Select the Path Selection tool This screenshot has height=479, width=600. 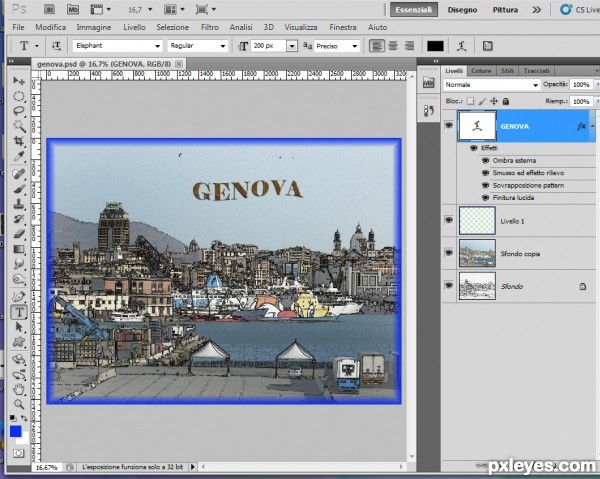pyautogui.click(x=19, y=327)
